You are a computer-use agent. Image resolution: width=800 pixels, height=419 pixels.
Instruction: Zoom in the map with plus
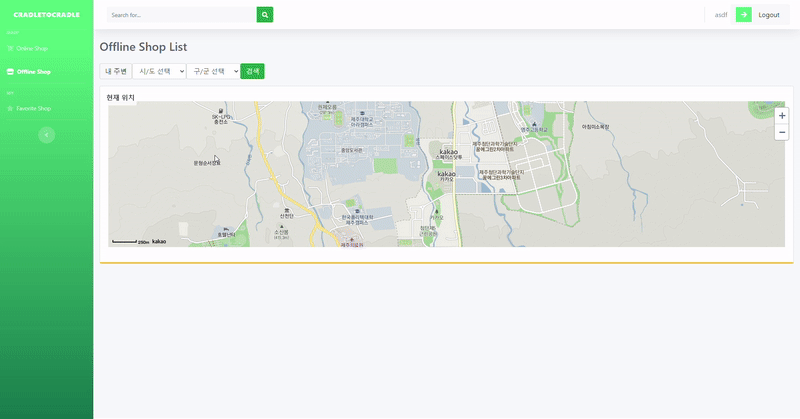point(782,116)
